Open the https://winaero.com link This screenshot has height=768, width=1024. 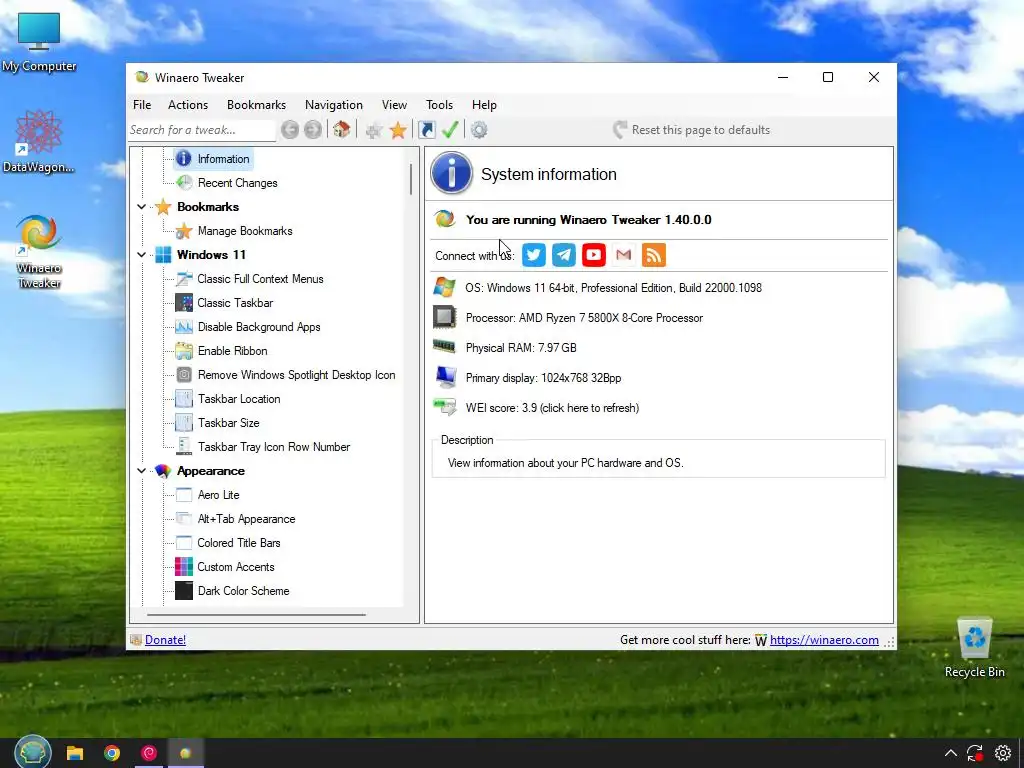click(x=824, y=640)
